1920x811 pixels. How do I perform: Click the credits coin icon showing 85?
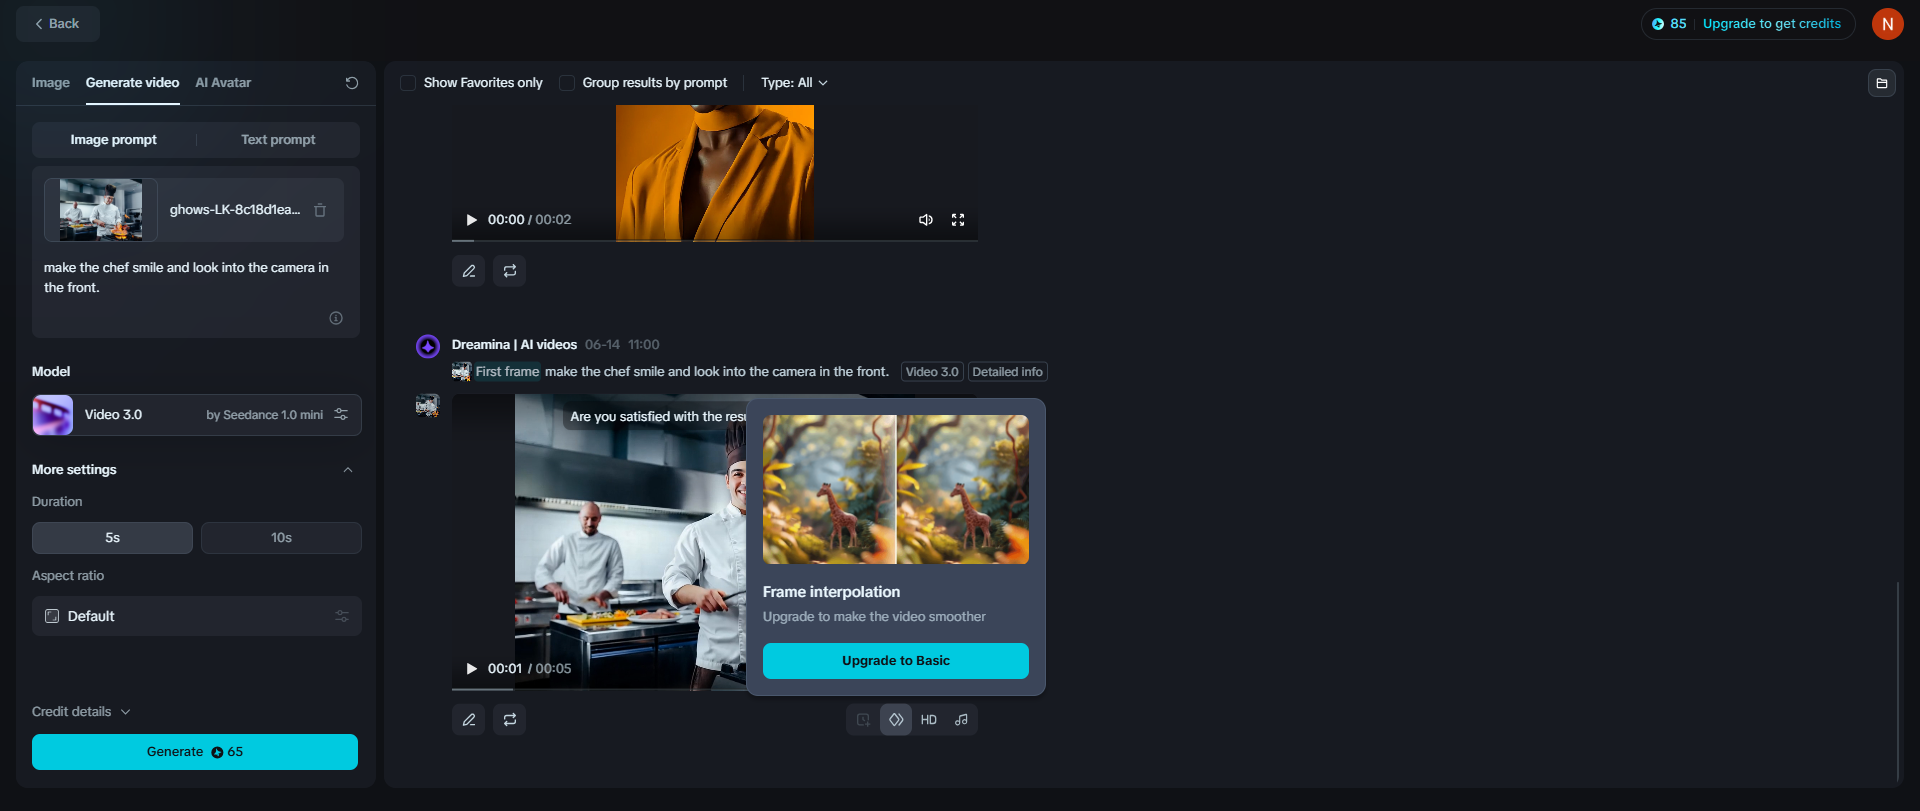coord(1658,24)
